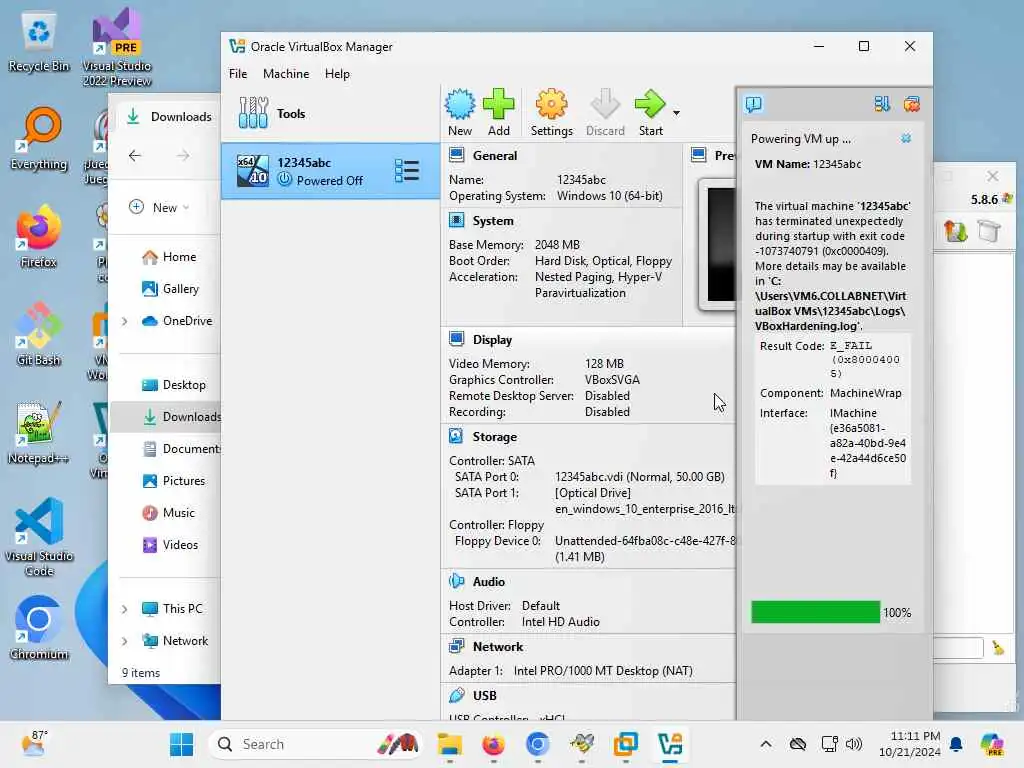Open the New dropdown in File Explorer
Screen dimensions: 1024x768
159,207
